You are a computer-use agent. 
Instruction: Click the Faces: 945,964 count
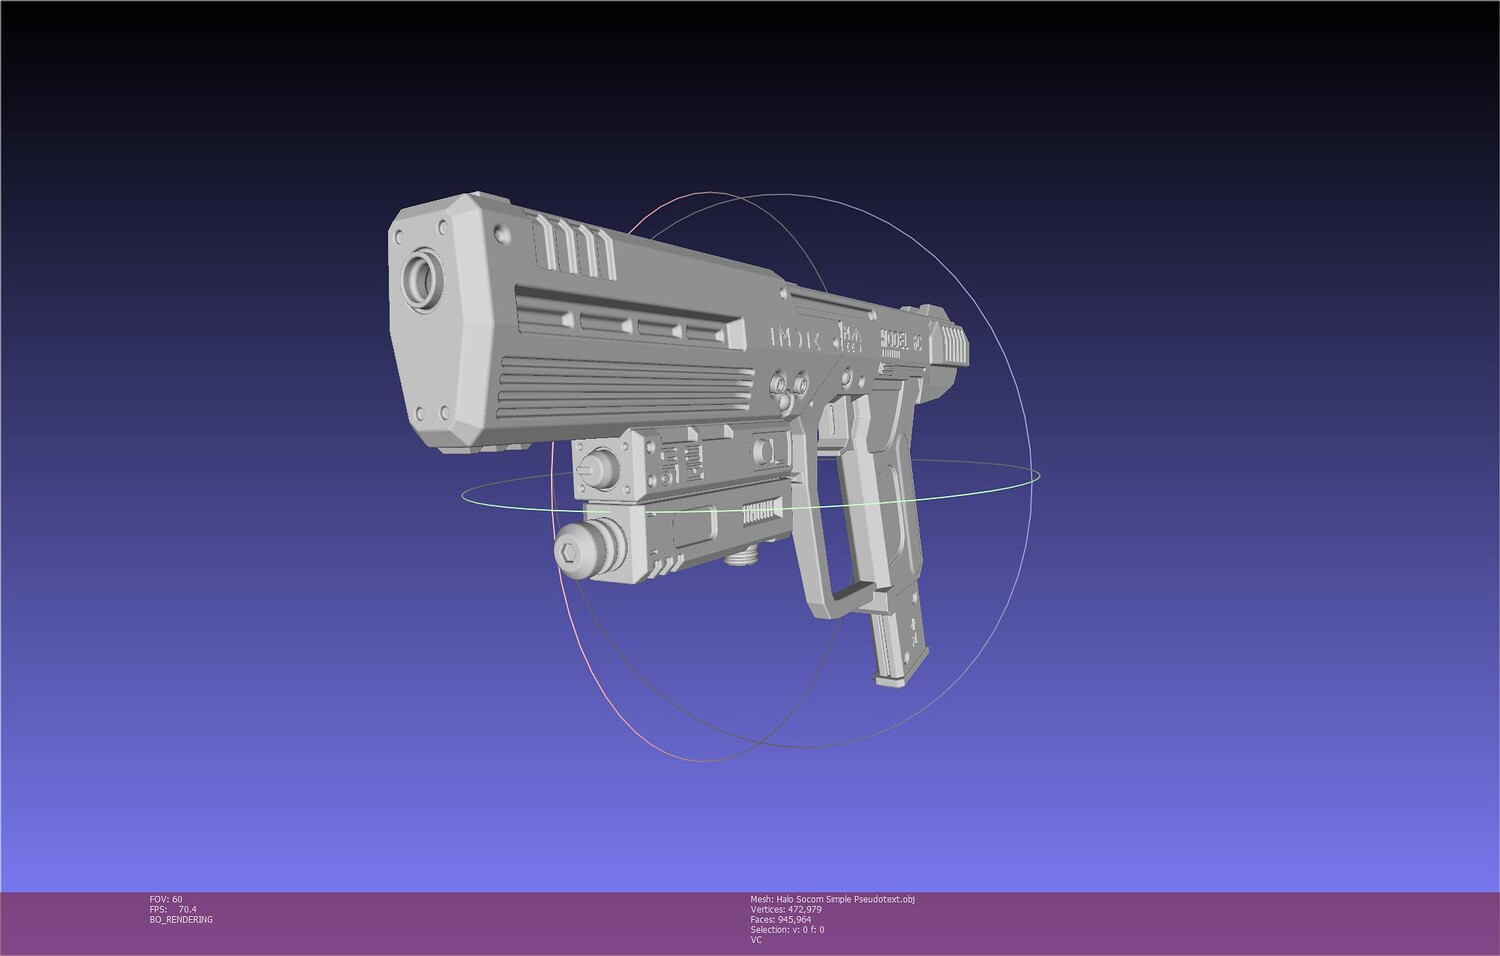pos(781,920)
